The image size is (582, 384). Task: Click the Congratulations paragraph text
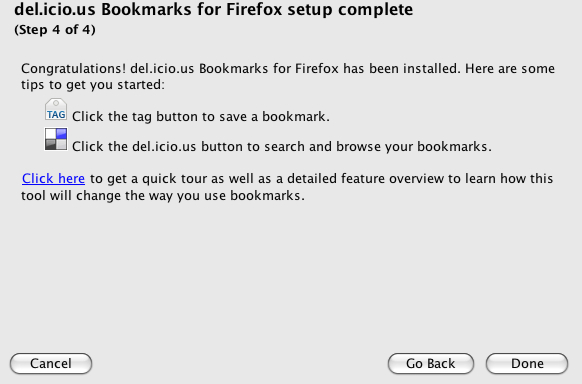(288, 76)
